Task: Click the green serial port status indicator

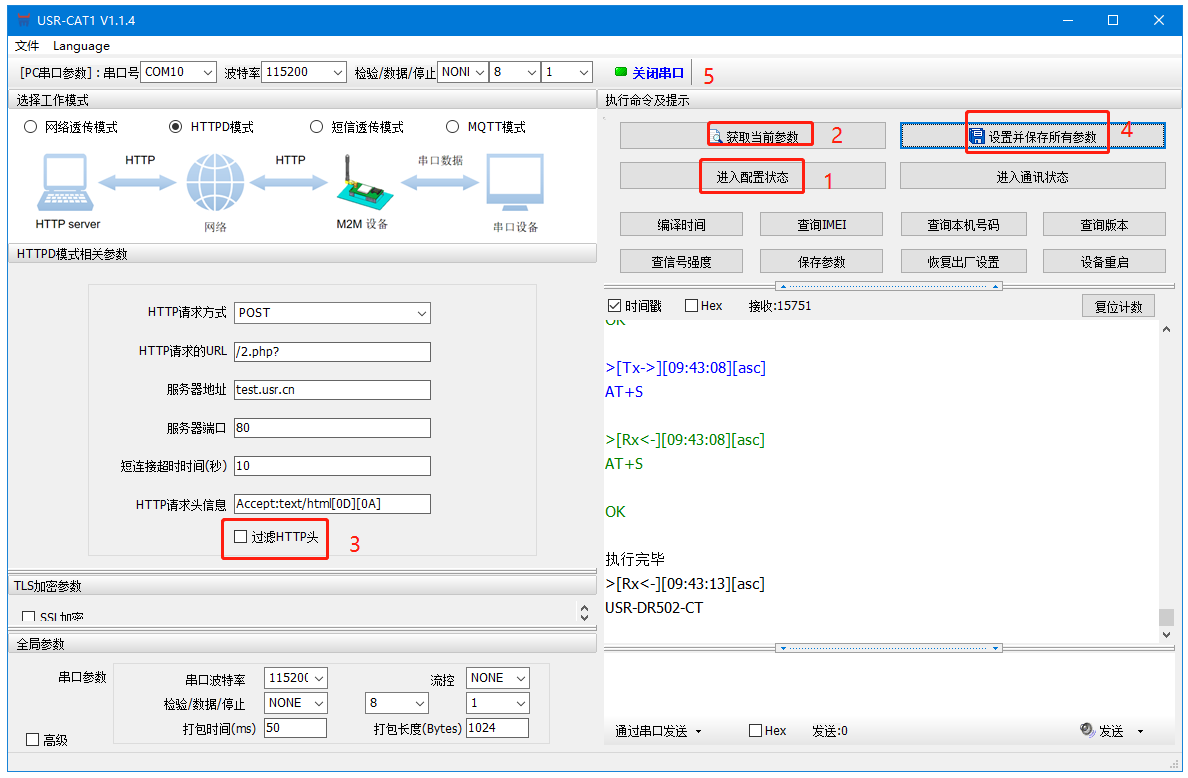Action: 620,72
